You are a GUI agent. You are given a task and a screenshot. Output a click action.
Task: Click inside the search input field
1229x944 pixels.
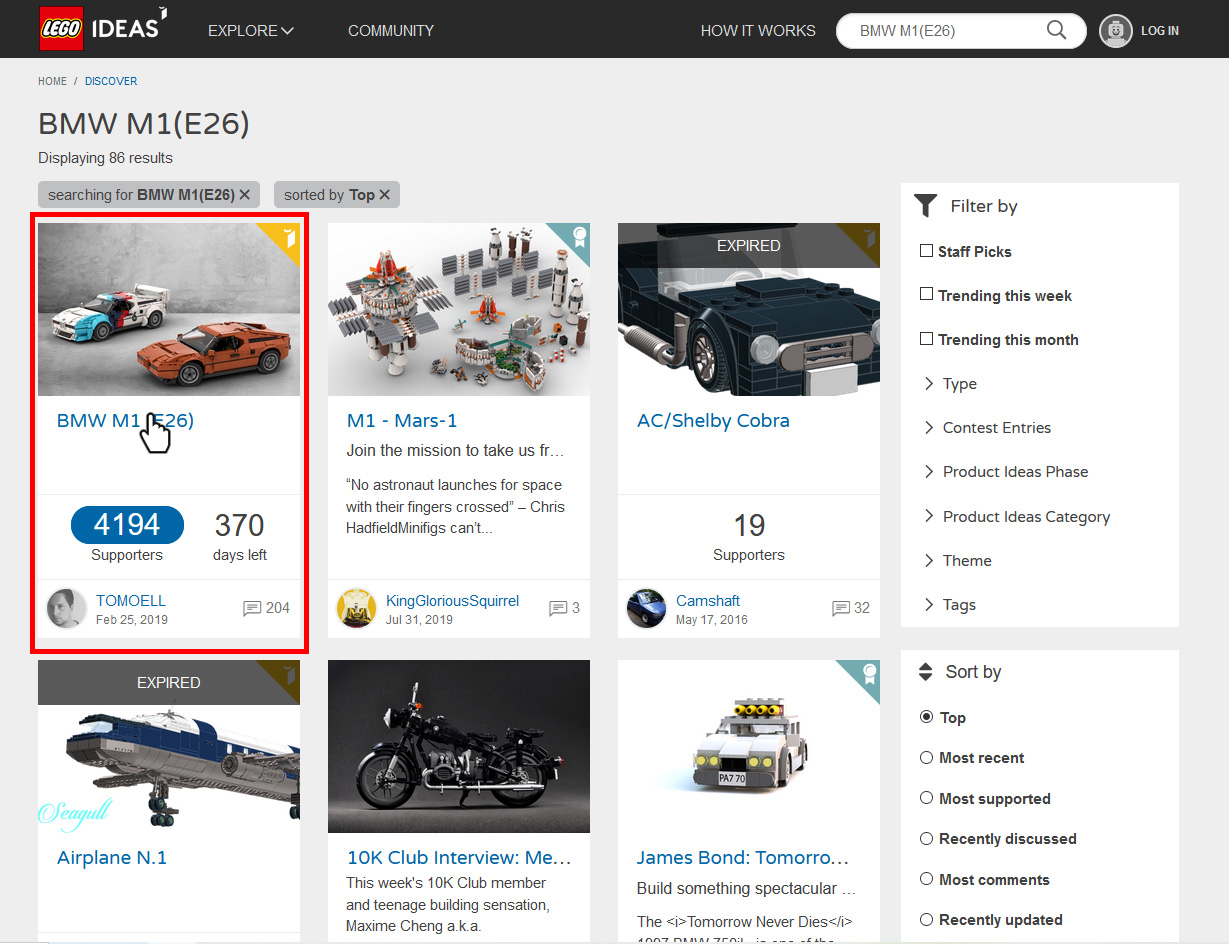pos(945,31)
